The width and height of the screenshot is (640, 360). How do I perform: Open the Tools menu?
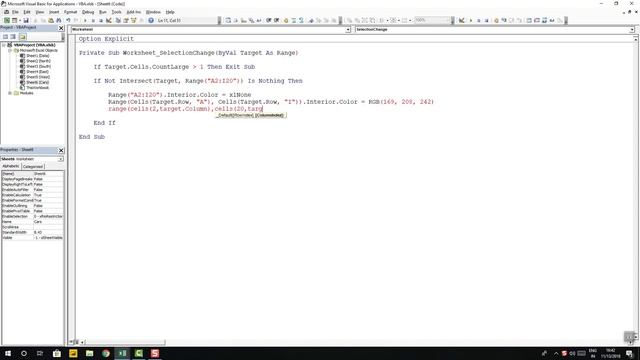point(116,12)
